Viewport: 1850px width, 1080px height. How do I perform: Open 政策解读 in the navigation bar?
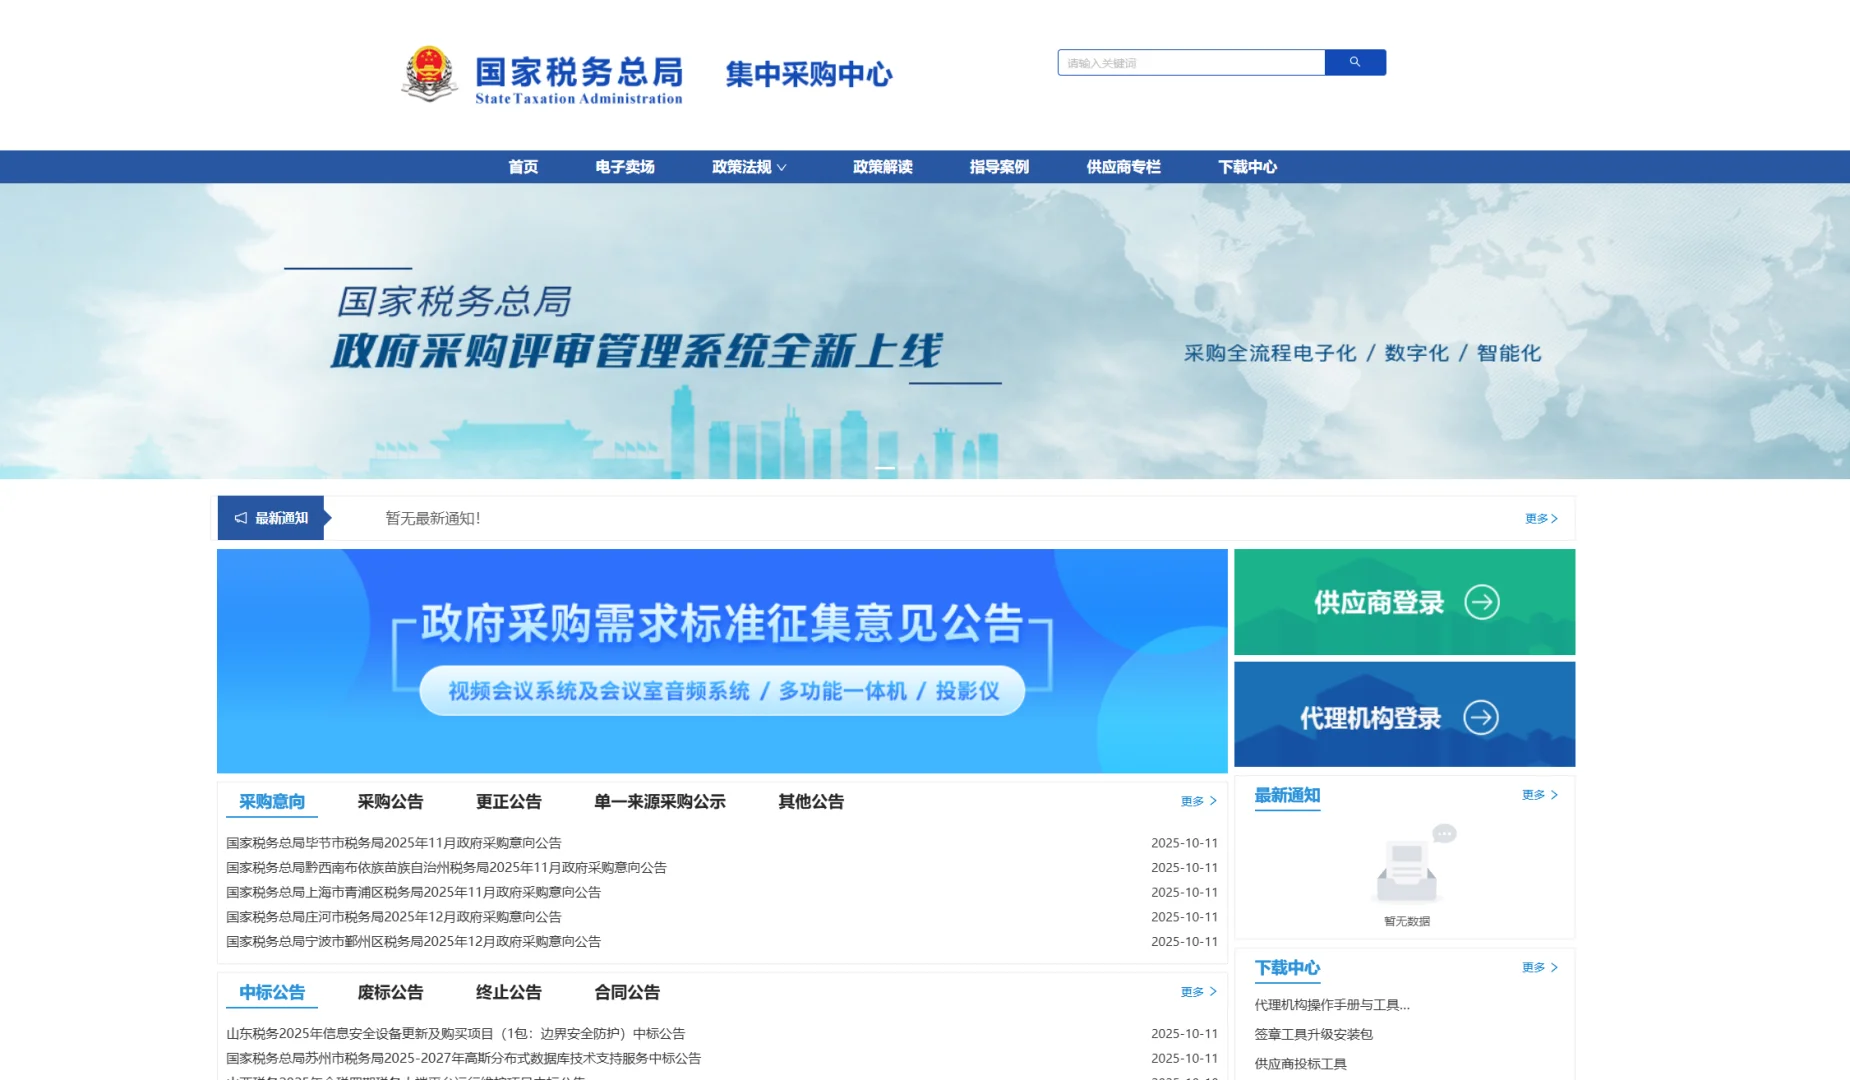883,167
